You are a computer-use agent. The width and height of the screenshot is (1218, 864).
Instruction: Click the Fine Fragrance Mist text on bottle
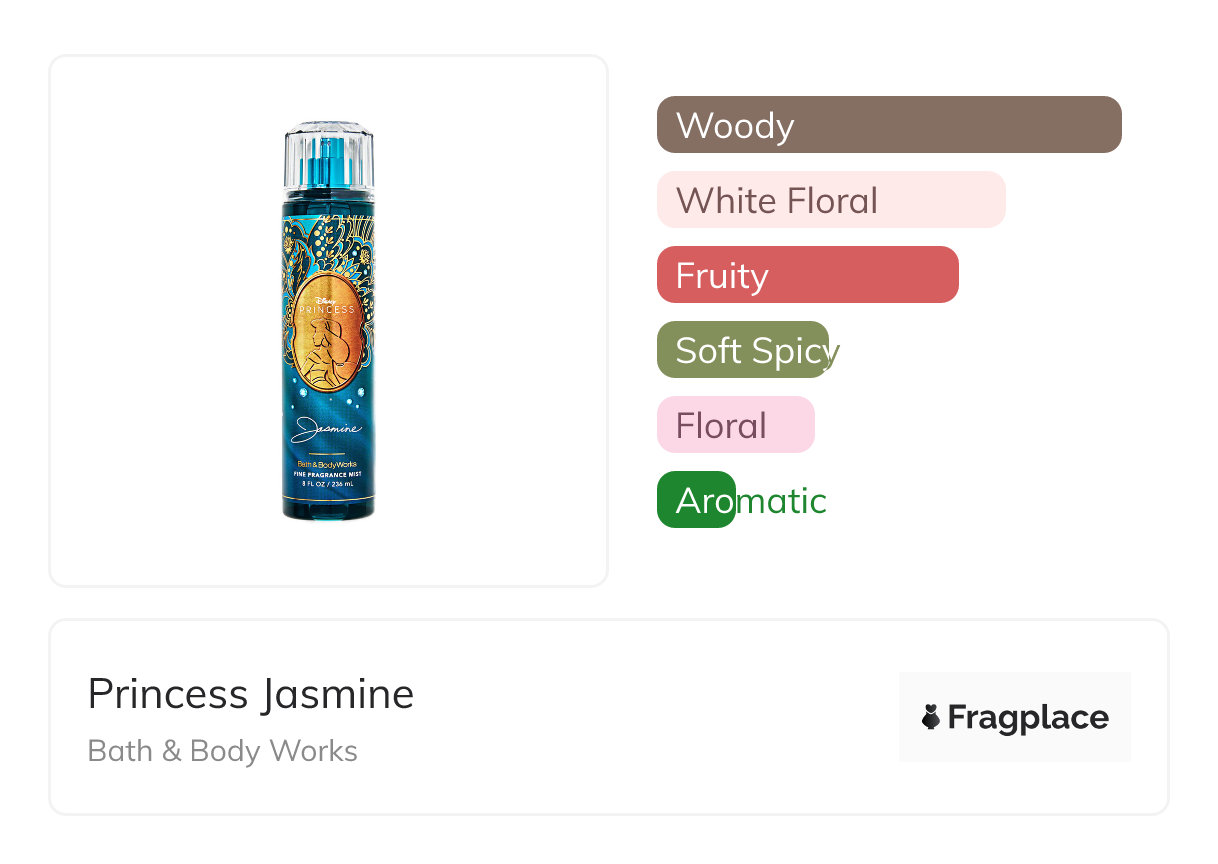click(x=327, y=475)
